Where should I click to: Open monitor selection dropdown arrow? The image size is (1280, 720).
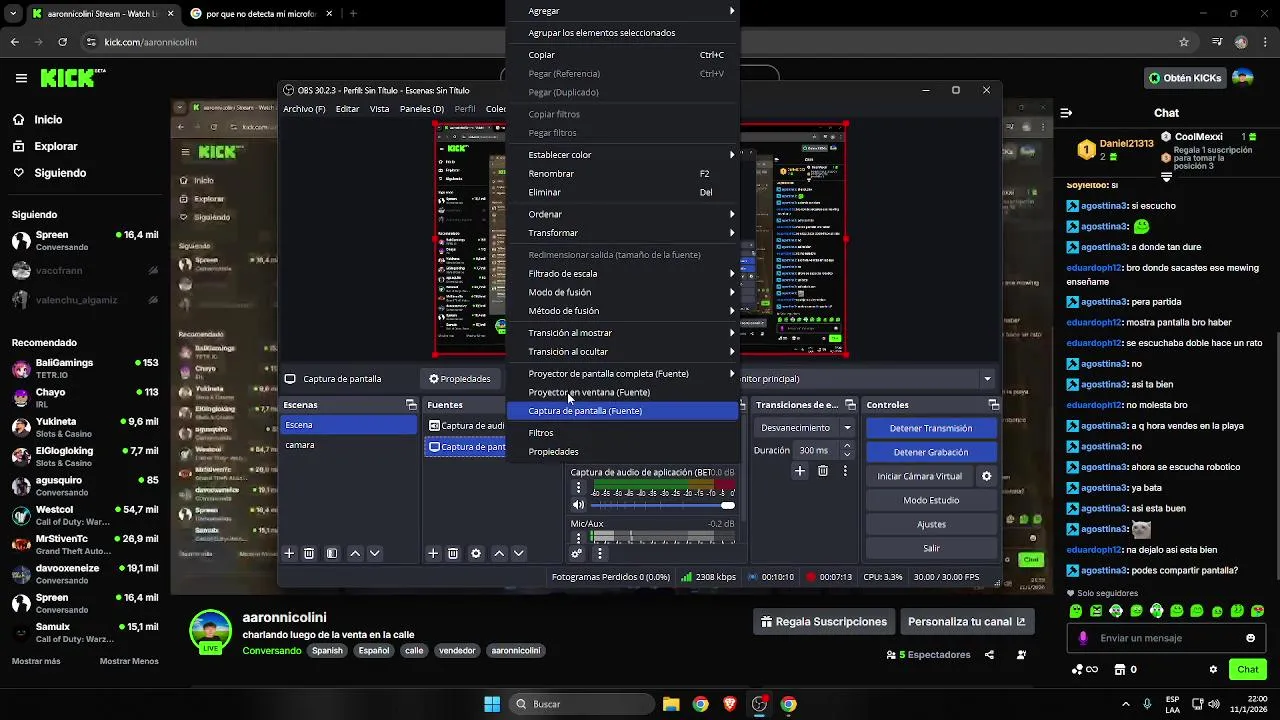click(x=987, y=379)
